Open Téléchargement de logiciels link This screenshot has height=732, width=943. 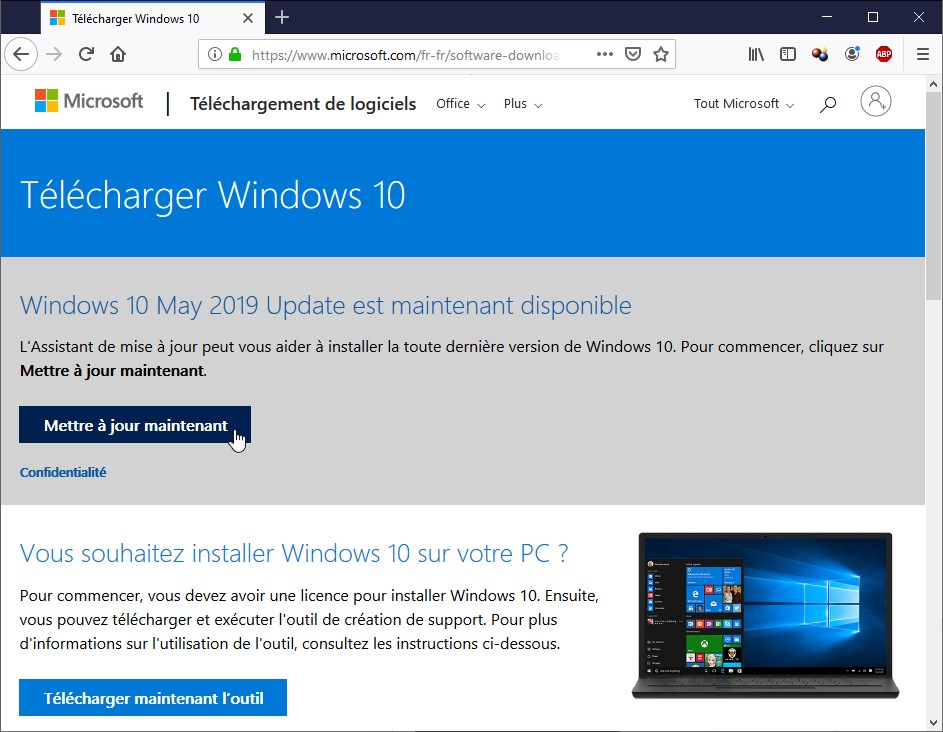[303, 103]
